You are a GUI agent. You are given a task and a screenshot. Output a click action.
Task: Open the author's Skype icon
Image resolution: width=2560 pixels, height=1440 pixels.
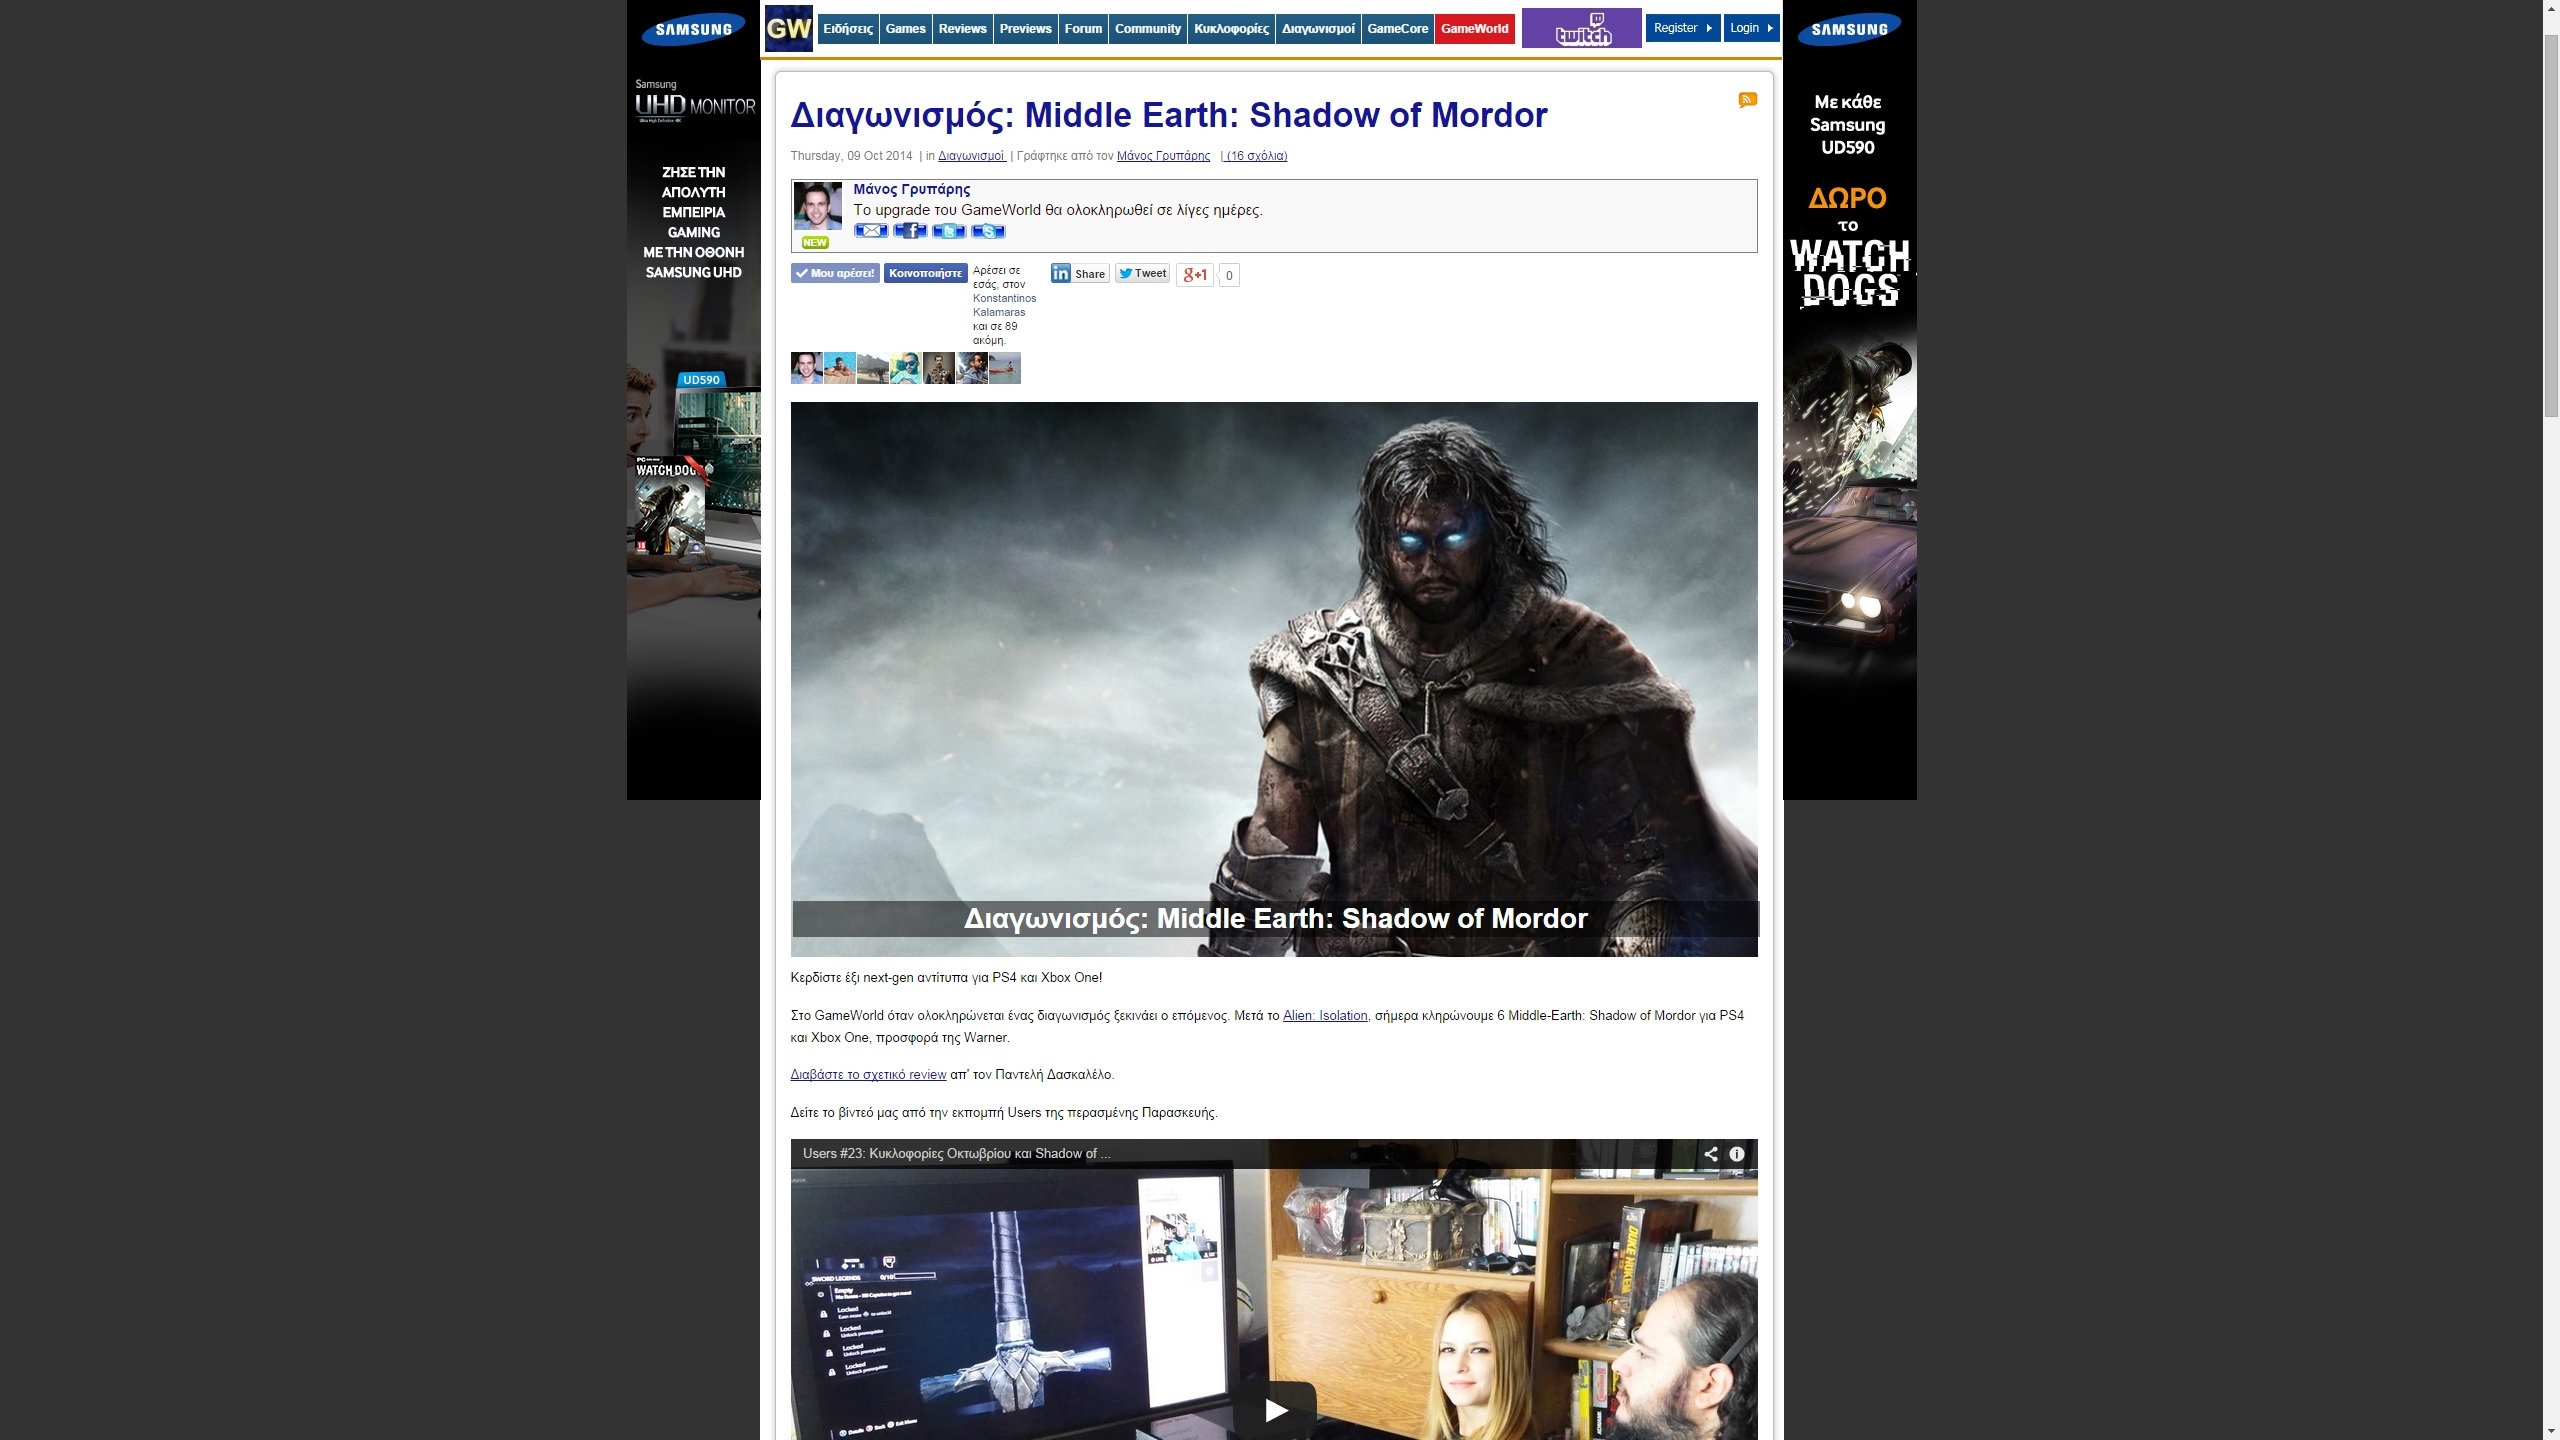(x=987, y=231)
